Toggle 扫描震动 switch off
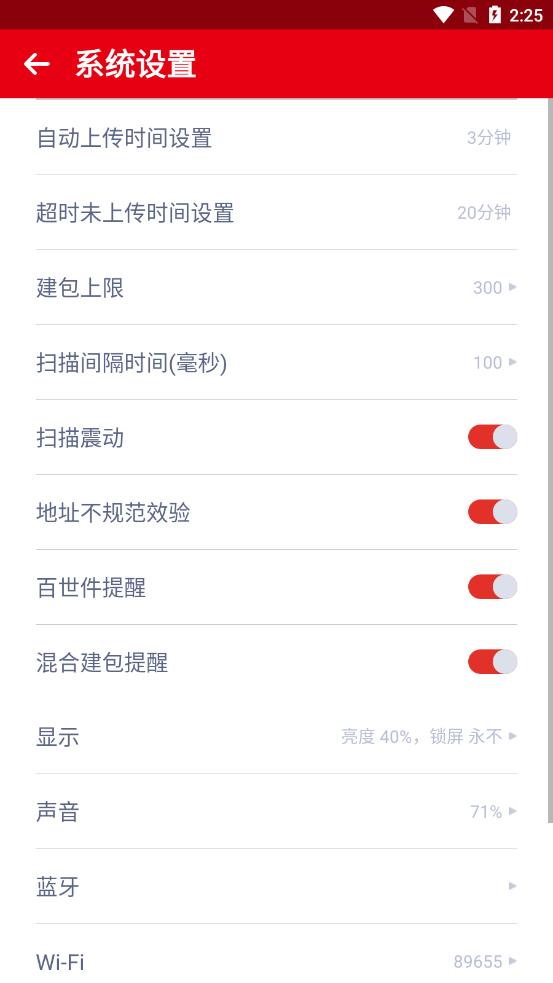The width and height of the screenshot is (553, 983). coord(492,437)
